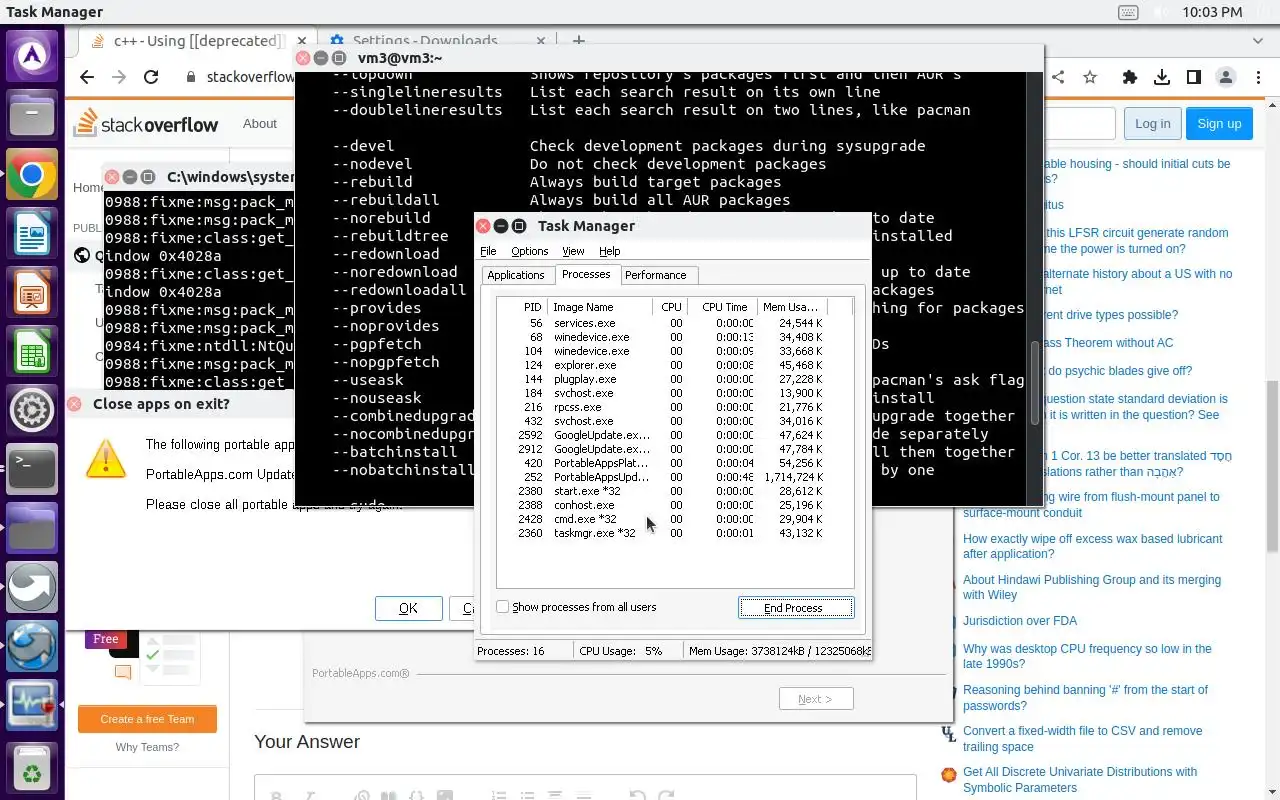Open LibreOffice Impress from the dock

coord(32,294)
